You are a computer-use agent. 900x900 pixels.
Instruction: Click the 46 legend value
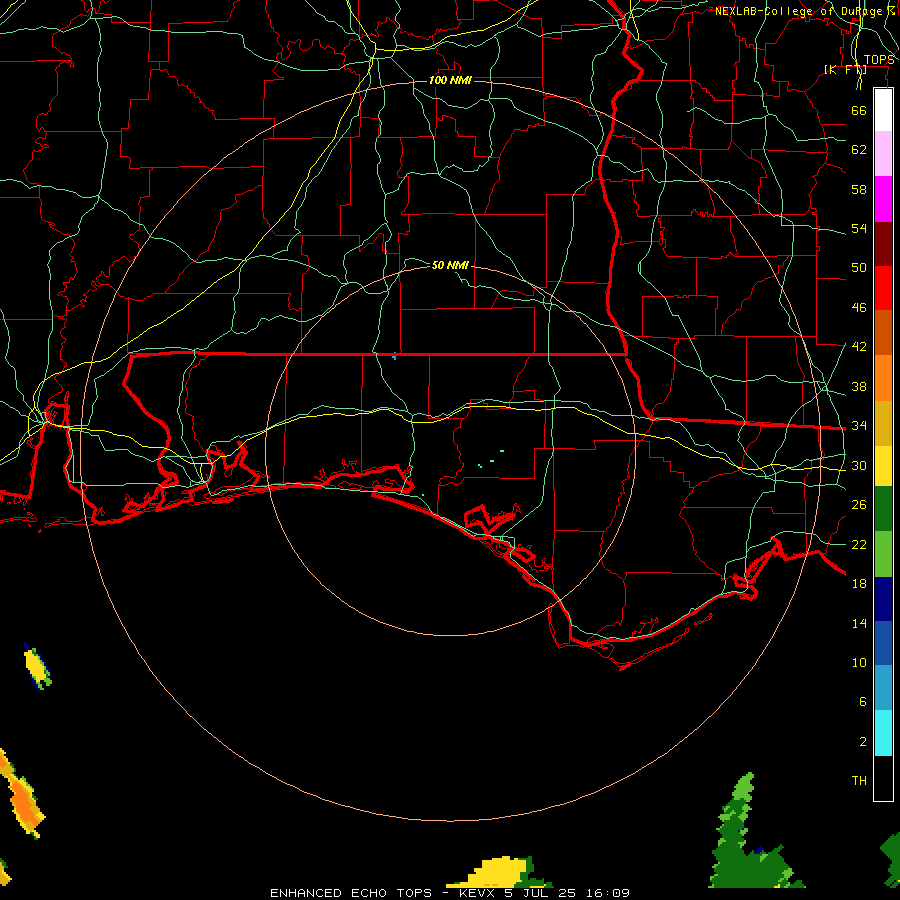point(859,308)
